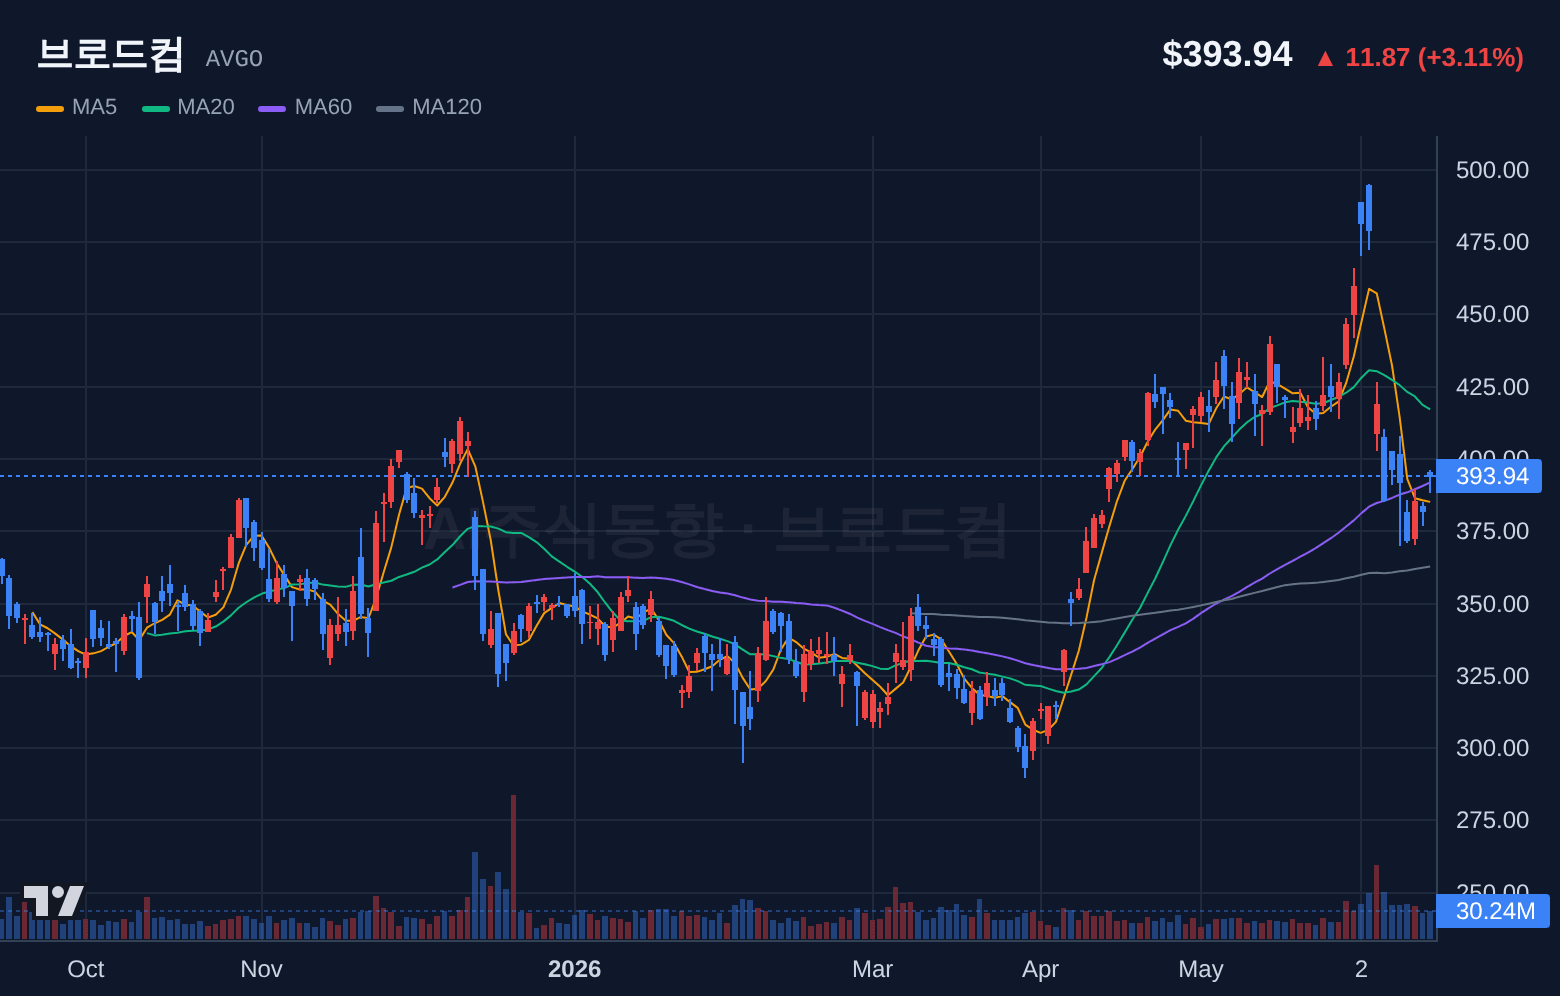Image resolution: width=1560 pixels, height=996 pixels.
Task: Click the June 2 date label on time axis
Action: click(x=1361, y=969)
